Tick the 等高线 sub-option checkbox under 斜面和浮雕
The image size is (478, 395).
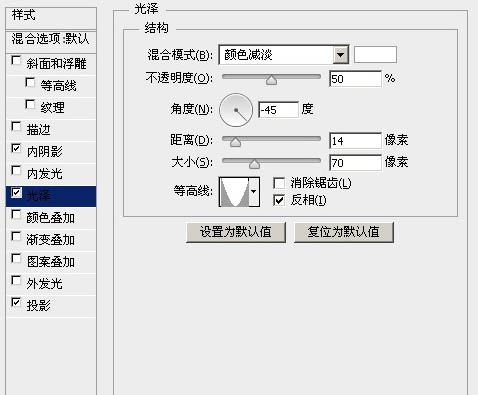(30, 83)
